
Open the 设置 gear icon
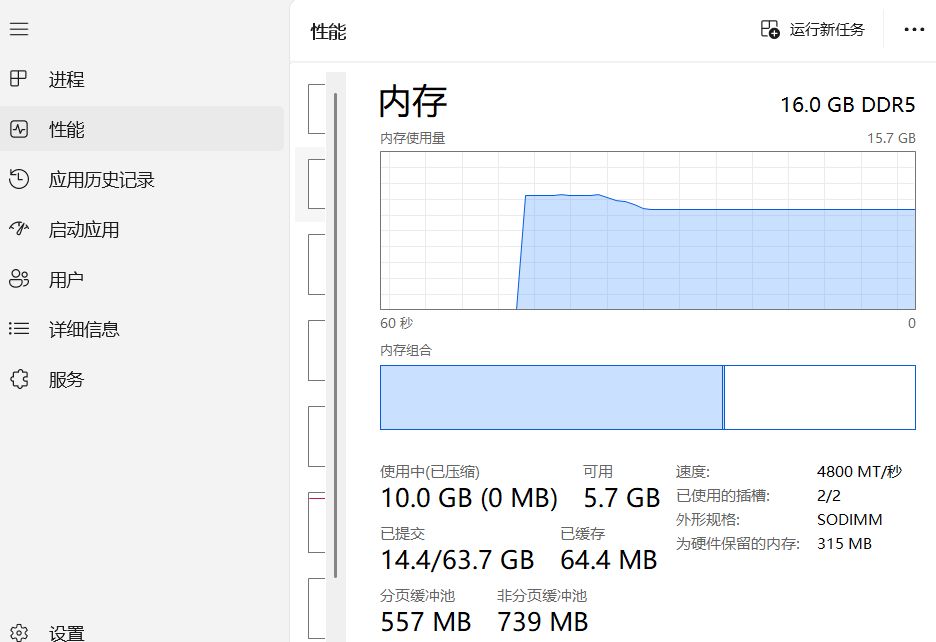click(x=19, y=632)
